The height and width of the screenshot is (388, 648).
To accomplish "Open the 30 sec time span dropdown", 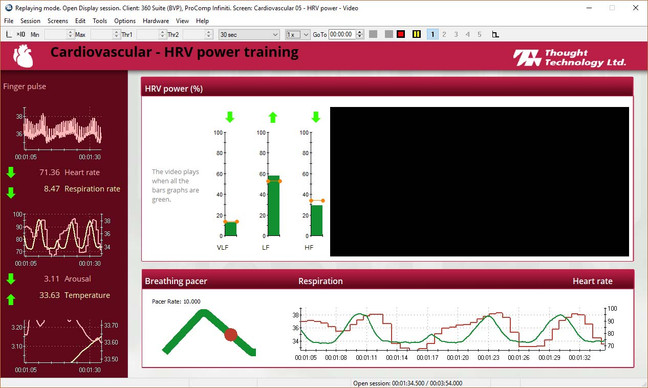I will (x=249, y=34).
